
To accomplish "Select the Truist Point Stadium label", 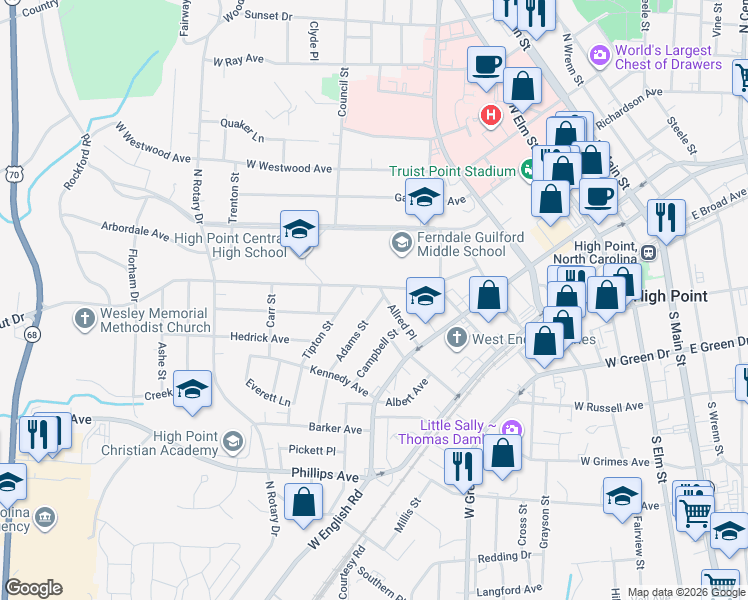I will click(x=452, y=171).
